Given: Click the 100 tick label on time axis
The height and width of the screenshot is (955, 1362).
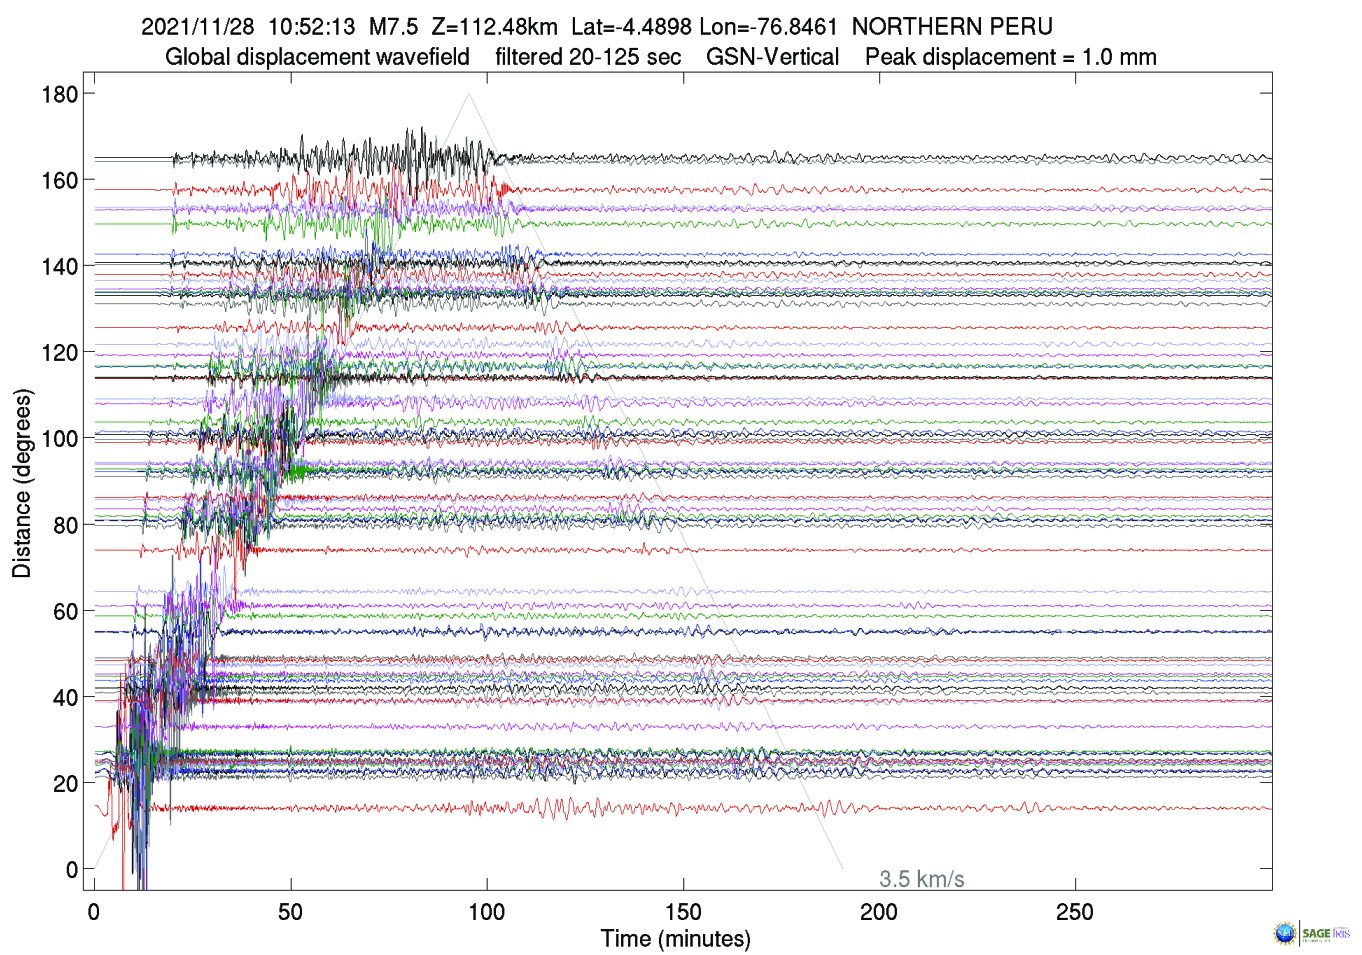Looking at the screenshot, I should (x=487, y=912).
